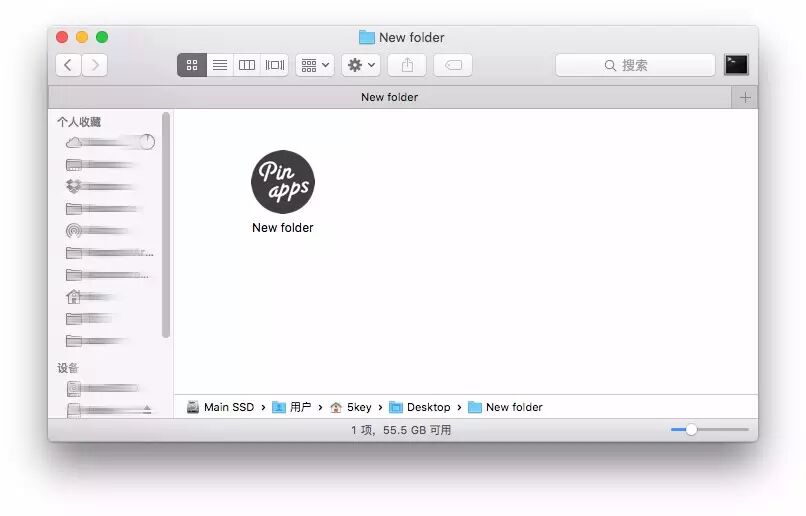The width and height of the screenshot is (806, 516).
Task: Click the search field
Action: [635, 65]
